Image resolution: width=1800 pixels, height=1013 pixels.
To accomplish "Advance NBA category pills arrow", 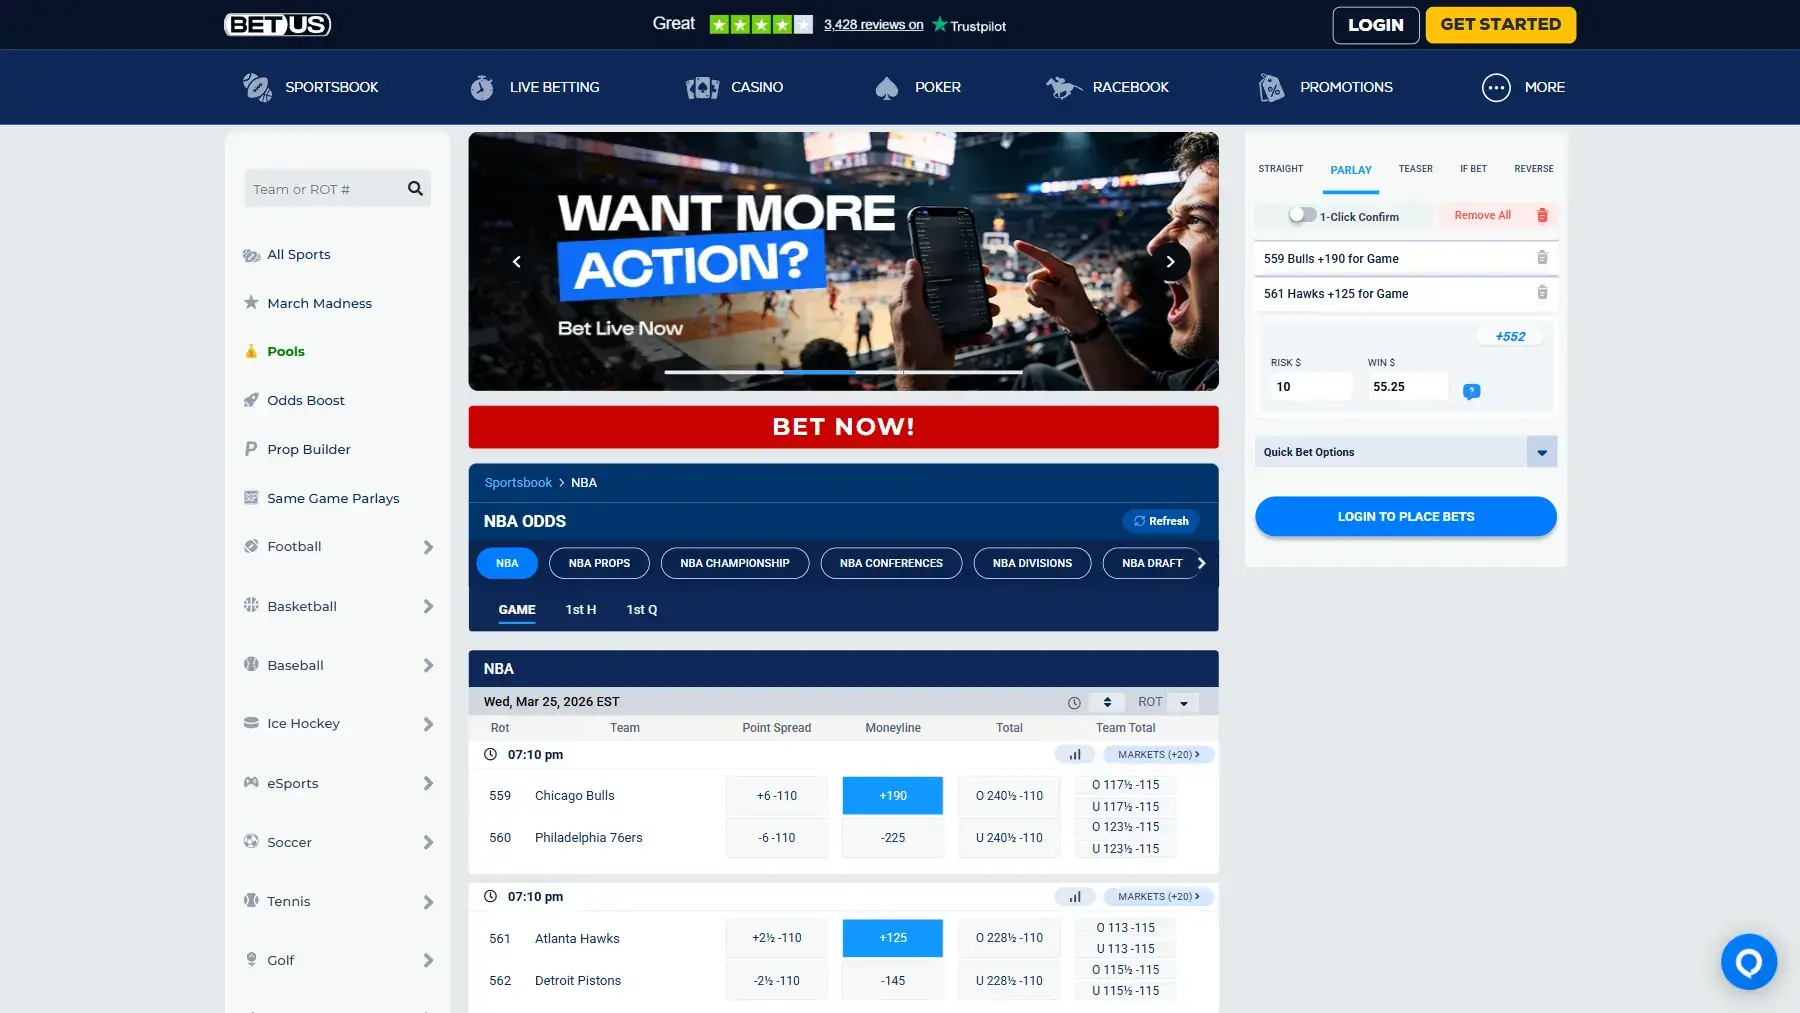I will (x=1201, y=563).
